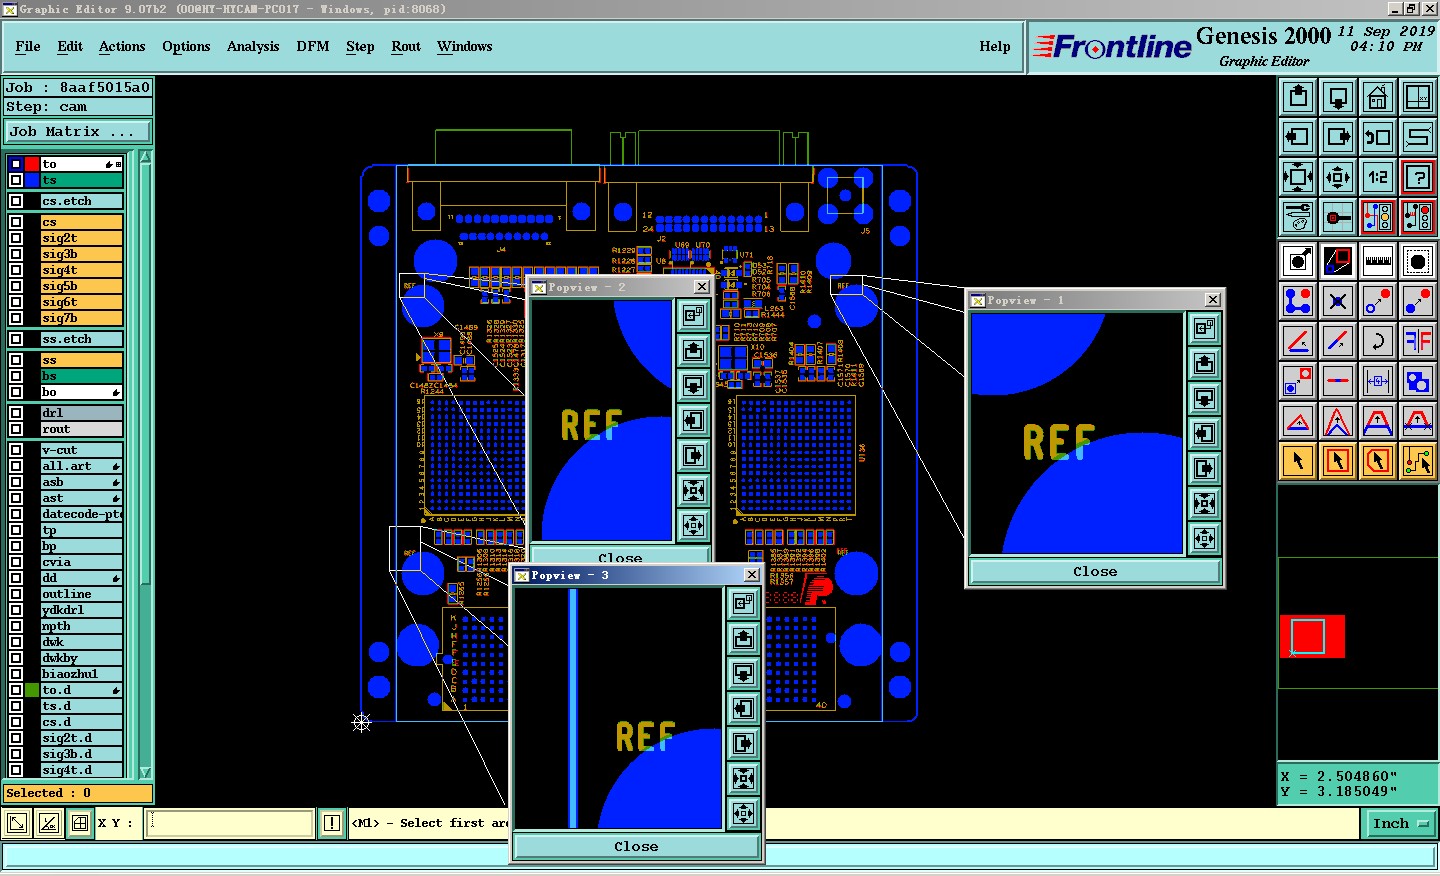Click pan up icon in Popview 1 window
The height and width of the screenshot is (876, 1440).
[1204, 363]
